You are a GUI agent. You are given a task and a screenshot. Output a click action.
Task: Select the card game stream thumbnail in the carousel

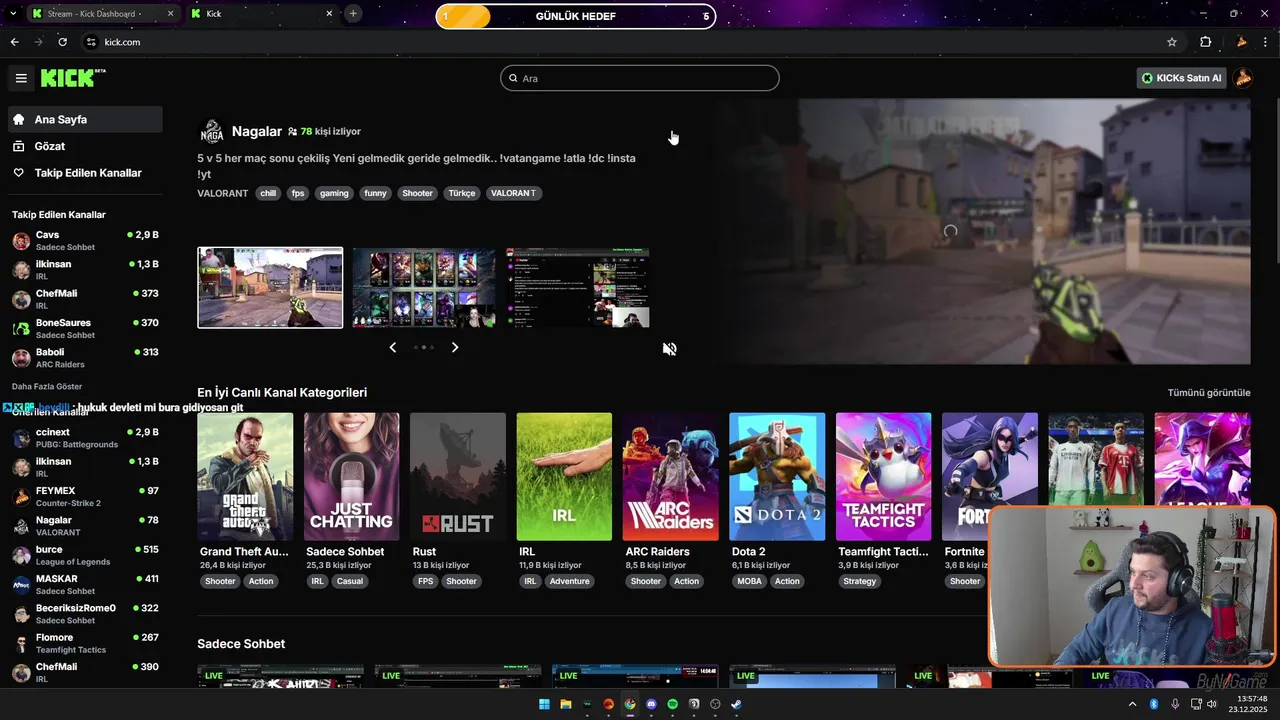[x=424, y=288]
